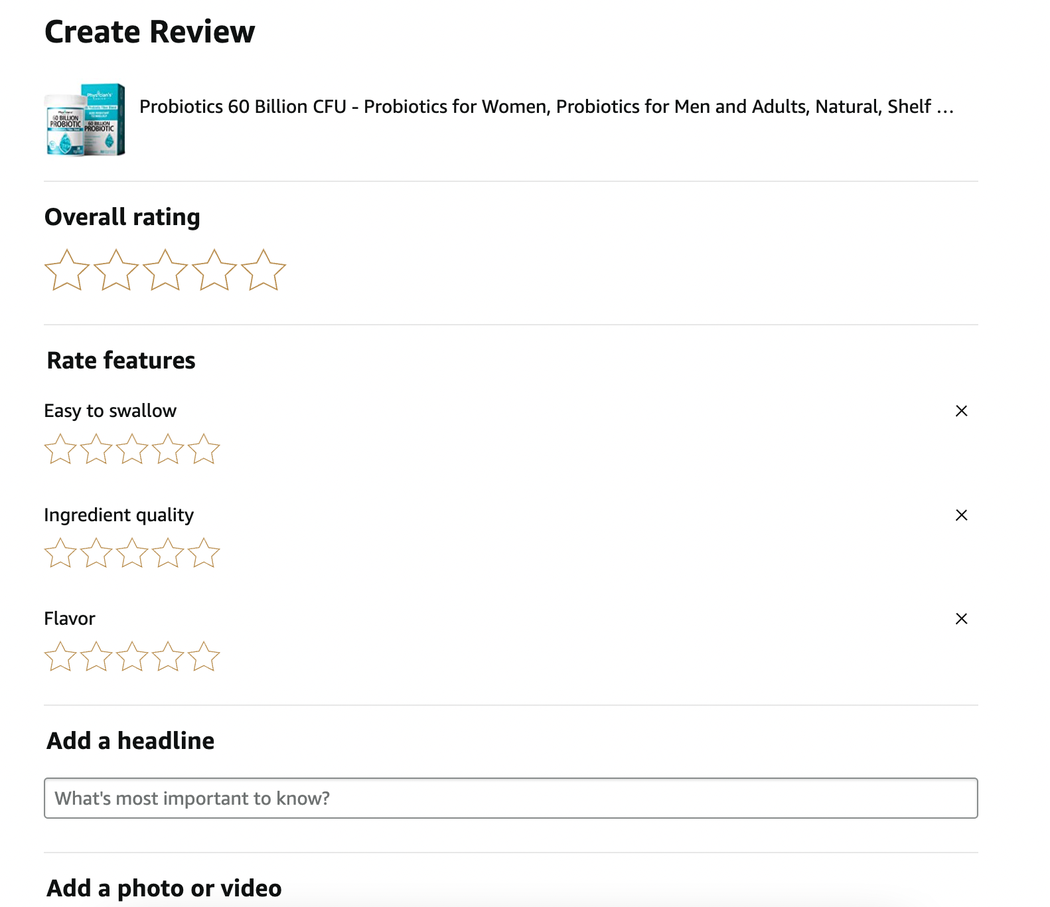
Task: Open the probiotics product thumbnail image
Action: click(85, 120)
